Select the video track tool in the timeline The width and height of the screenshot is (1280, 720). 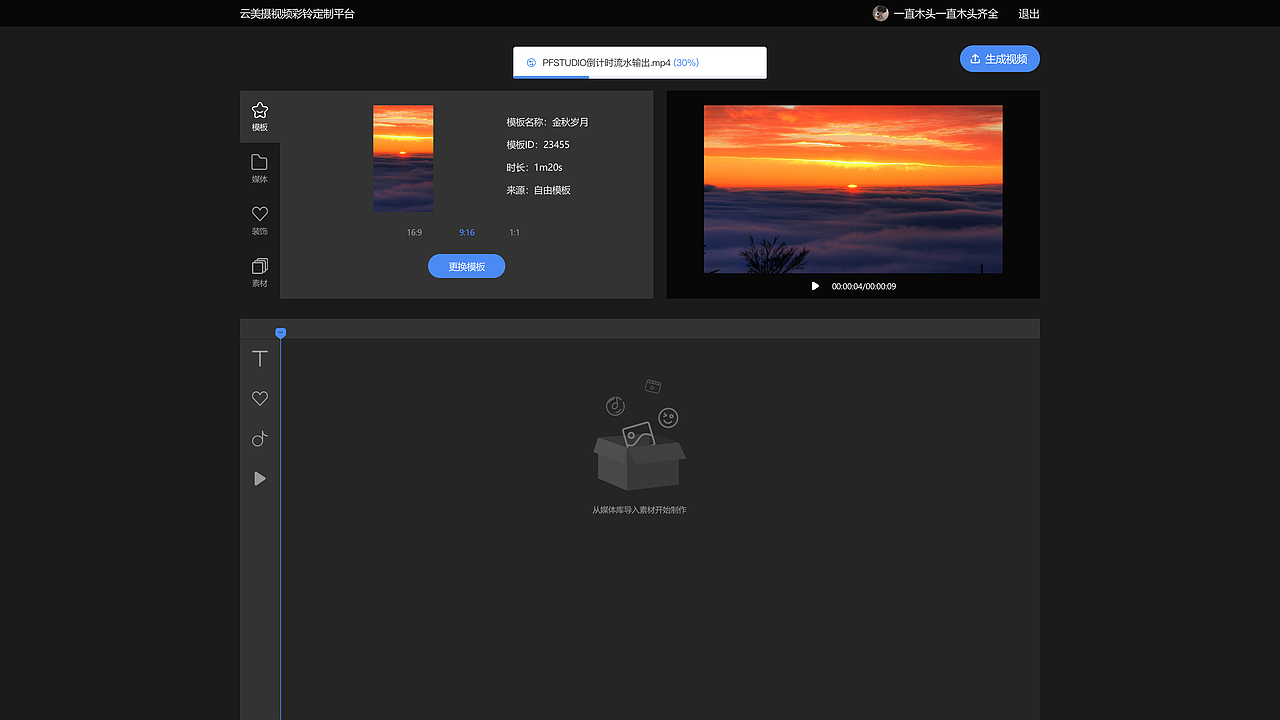click(260, 479)
